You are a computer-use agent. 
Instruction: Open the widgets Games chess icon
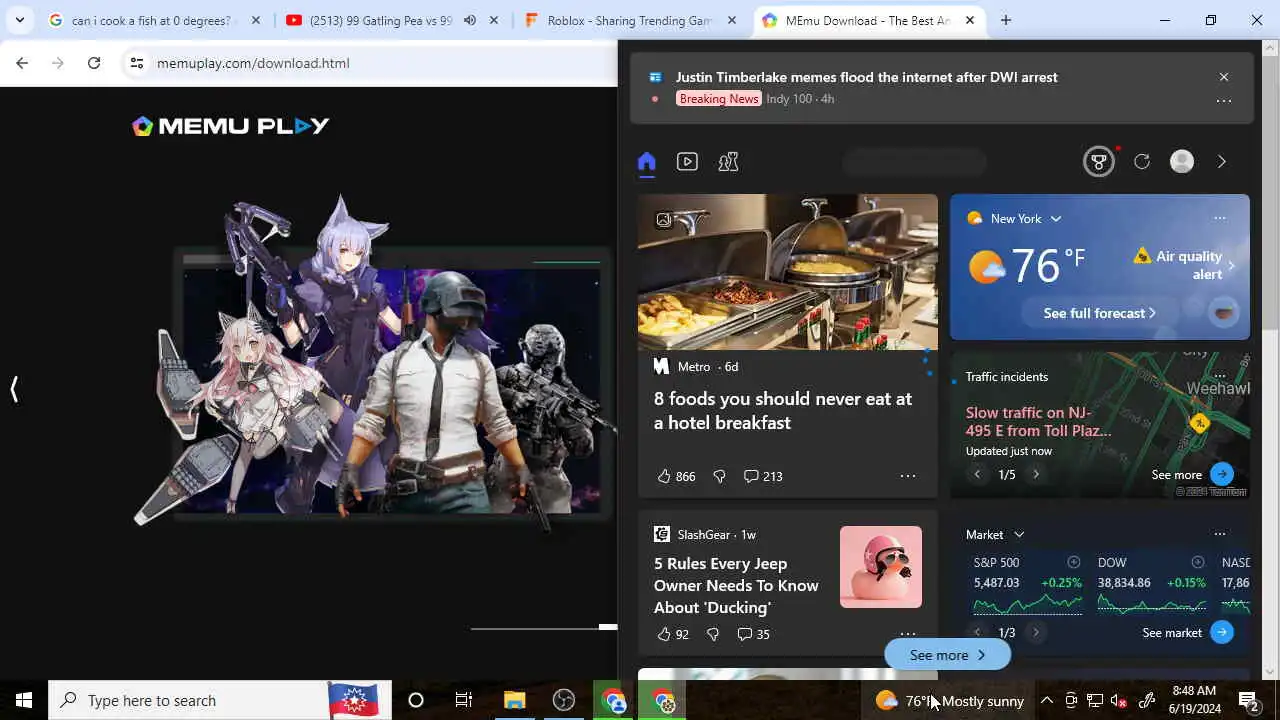(728, 162)
